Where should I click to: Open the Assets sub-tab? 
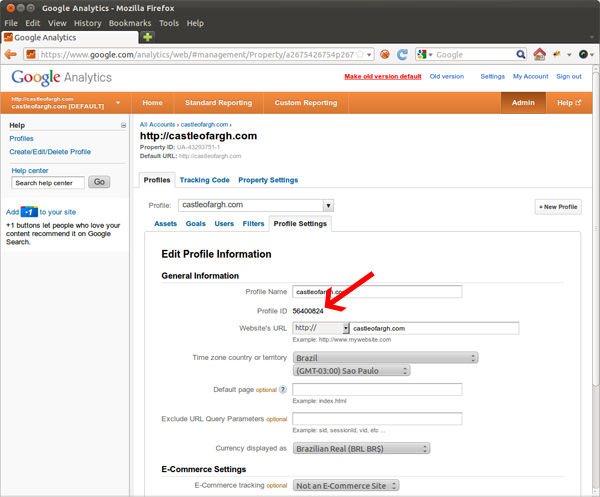[165, 223]
